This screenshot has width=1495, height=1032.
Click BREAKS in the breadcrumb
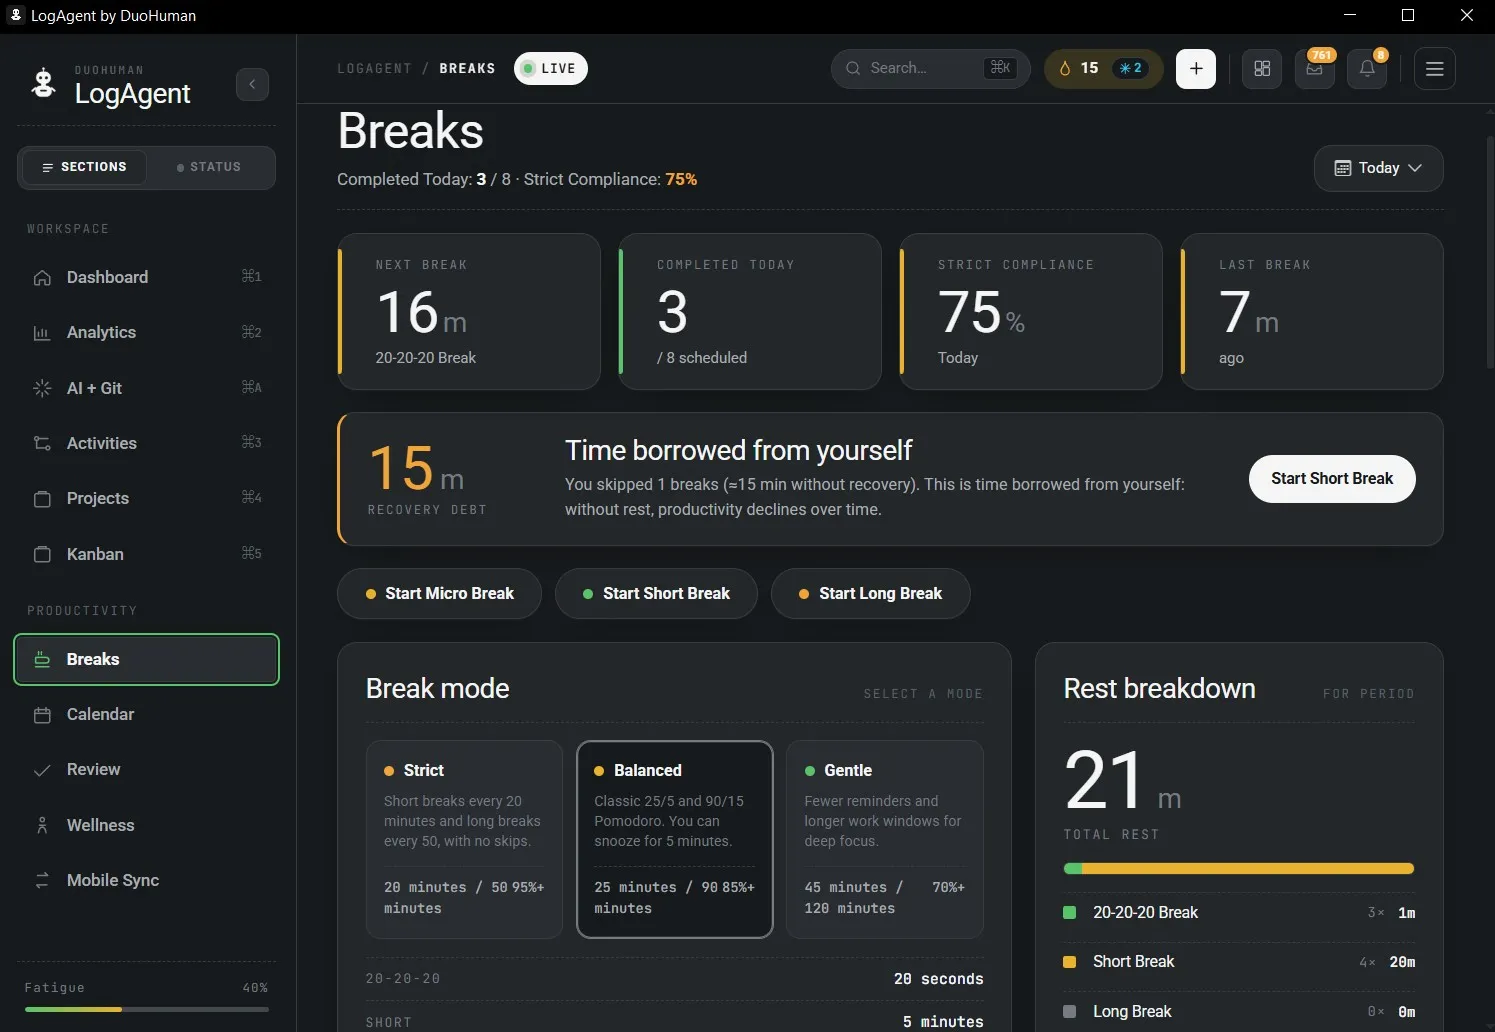pyautogui.click(x=467, y=68)
